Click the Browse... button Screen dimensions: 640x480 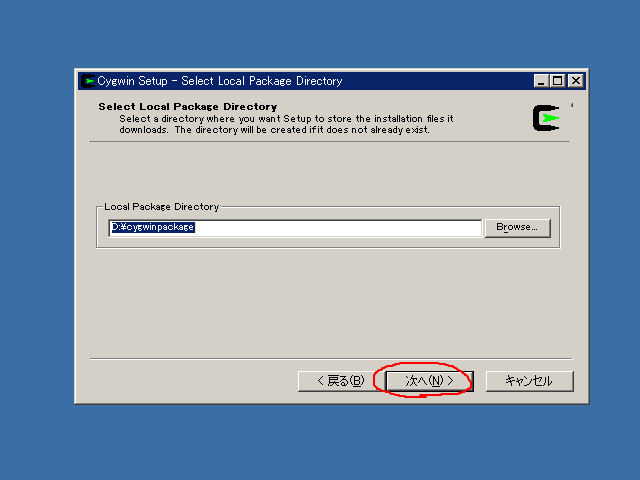pos(518,227)
